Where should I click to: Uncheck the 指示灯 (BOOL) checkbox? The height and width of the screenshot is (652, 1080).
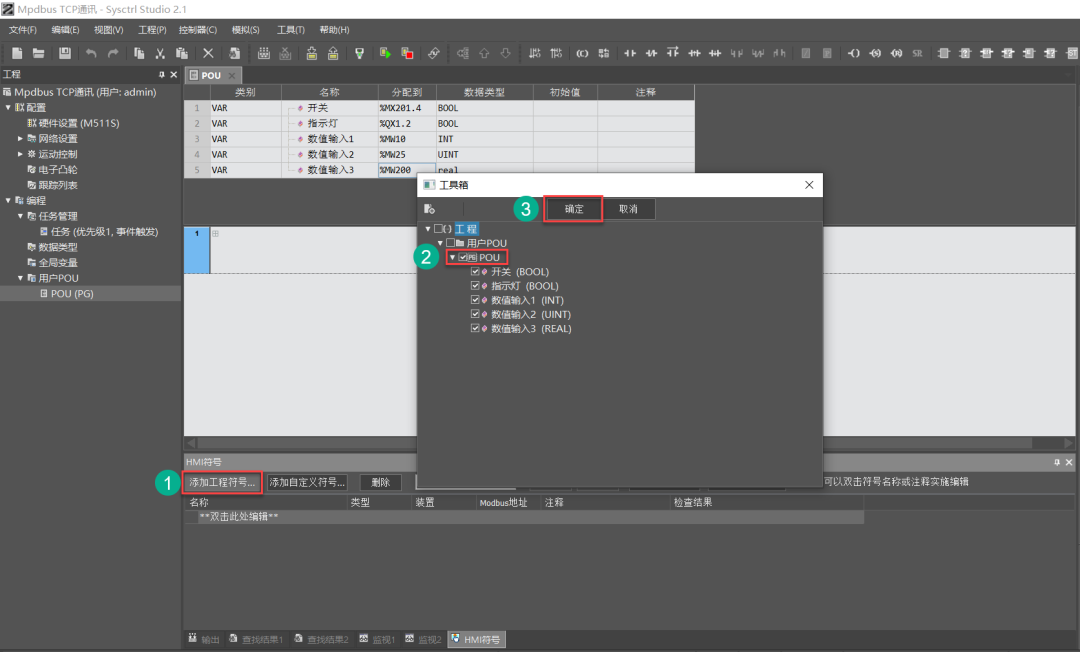point(475,286)
